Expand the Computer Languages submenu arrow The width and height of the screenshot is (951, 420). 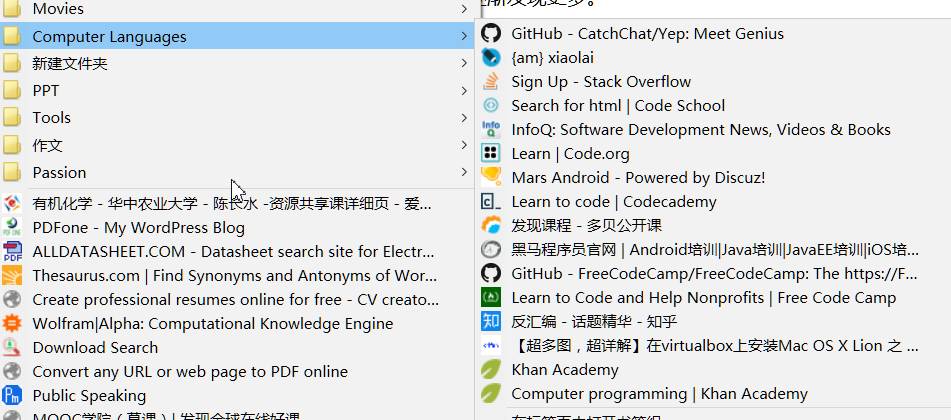click(x=464, y=36)
